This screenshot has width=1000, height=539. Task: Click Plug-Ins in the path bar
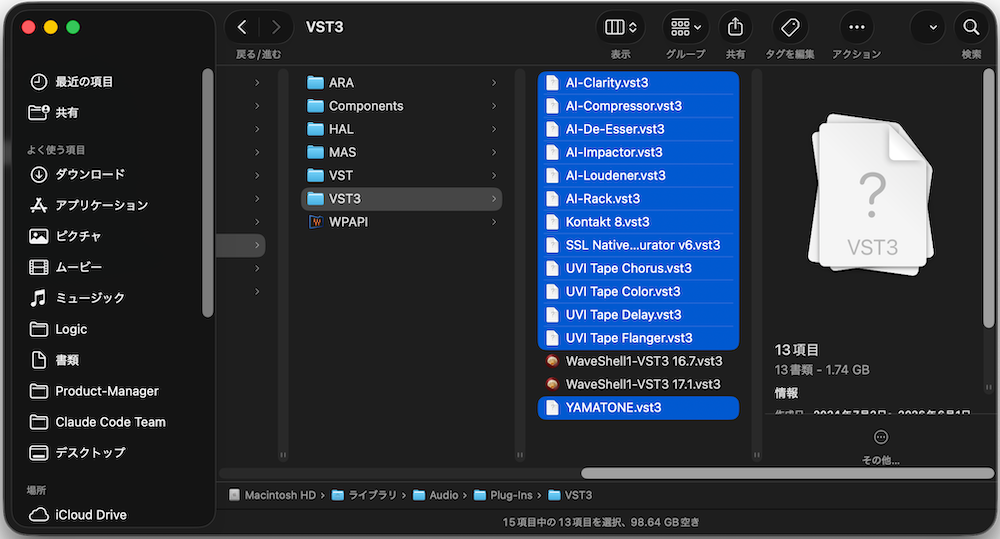[503, 495]
